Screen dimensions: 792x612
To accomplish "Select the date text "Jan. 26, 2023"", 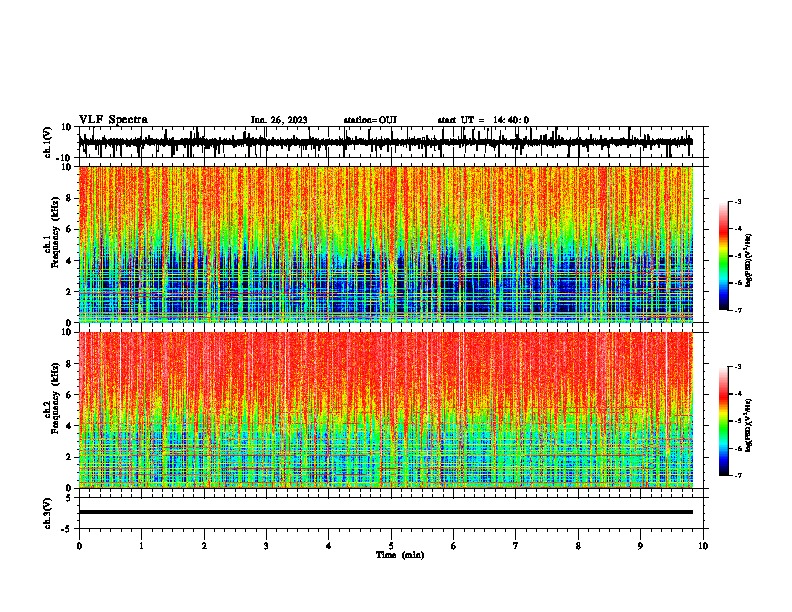I will [x=279, y=120].
